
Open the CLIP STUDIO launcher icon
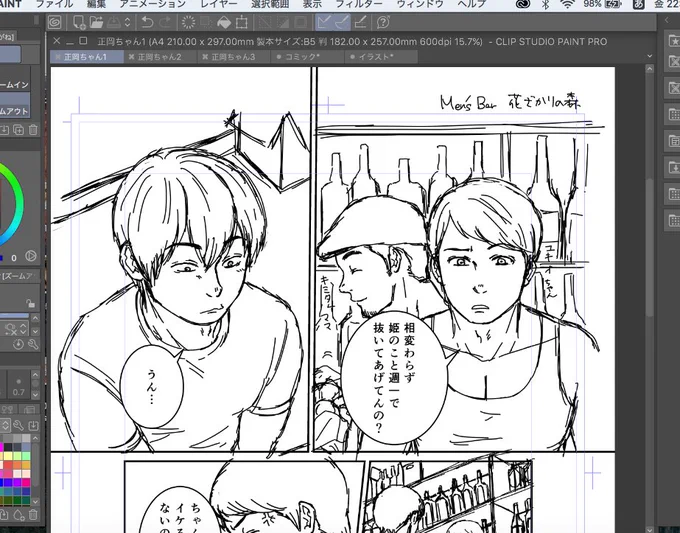(55, 22)
